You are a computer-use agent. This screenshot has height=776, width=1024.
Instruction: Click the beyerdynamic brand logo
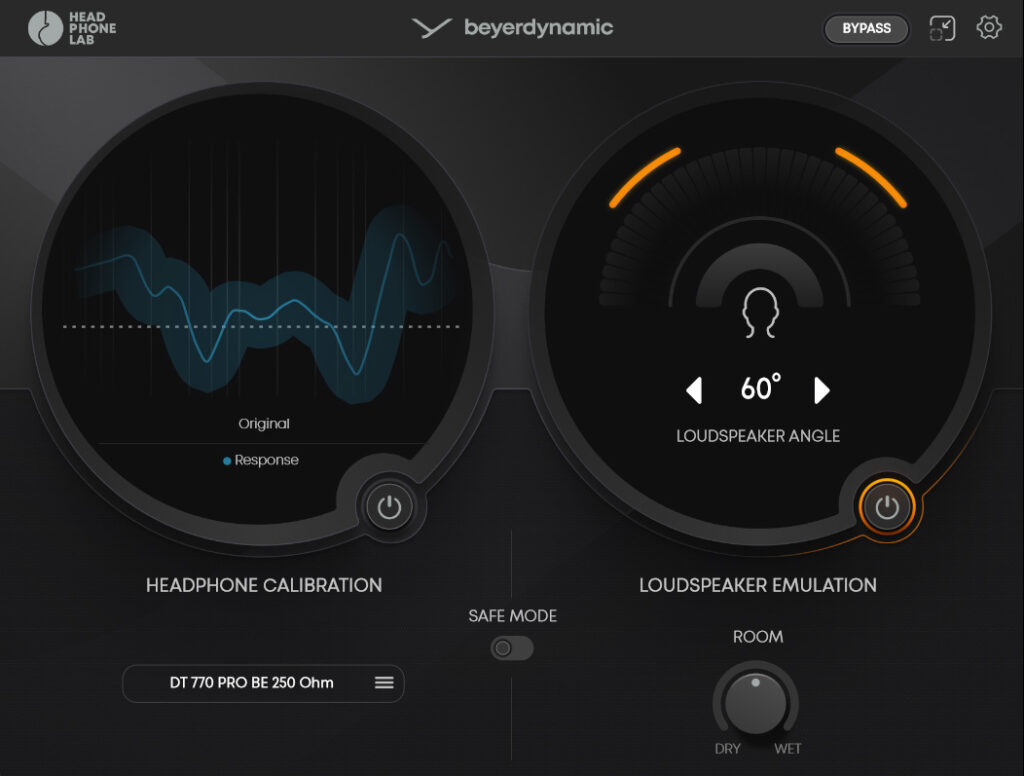512,28
